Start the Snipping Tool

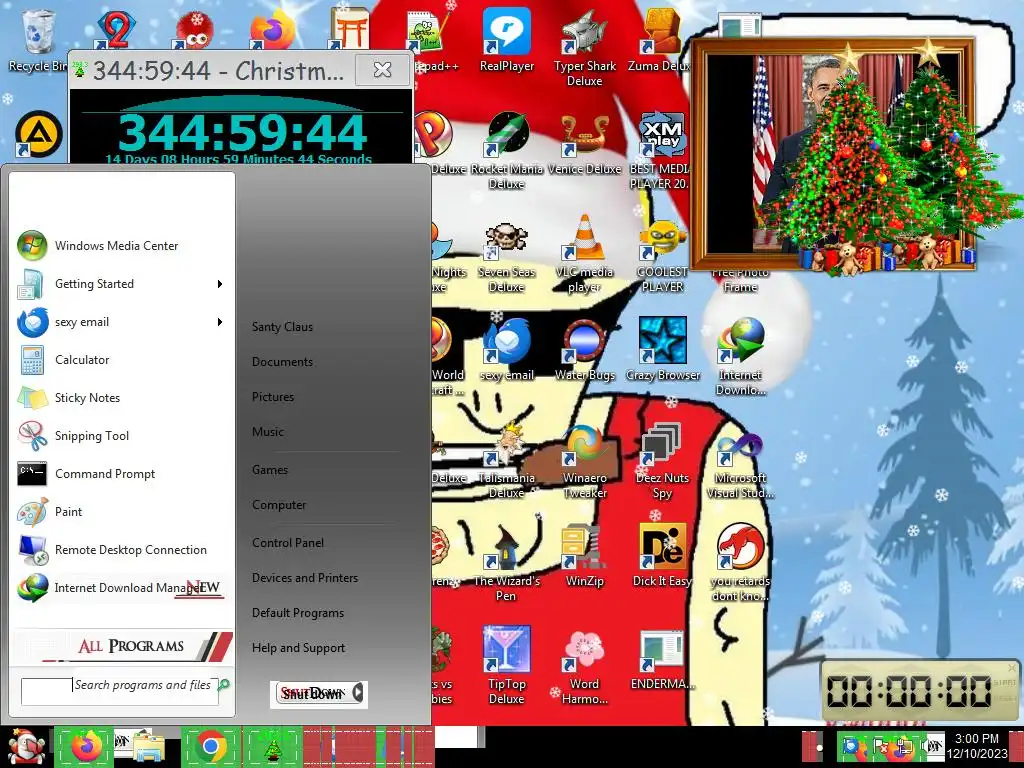point(121,436)
